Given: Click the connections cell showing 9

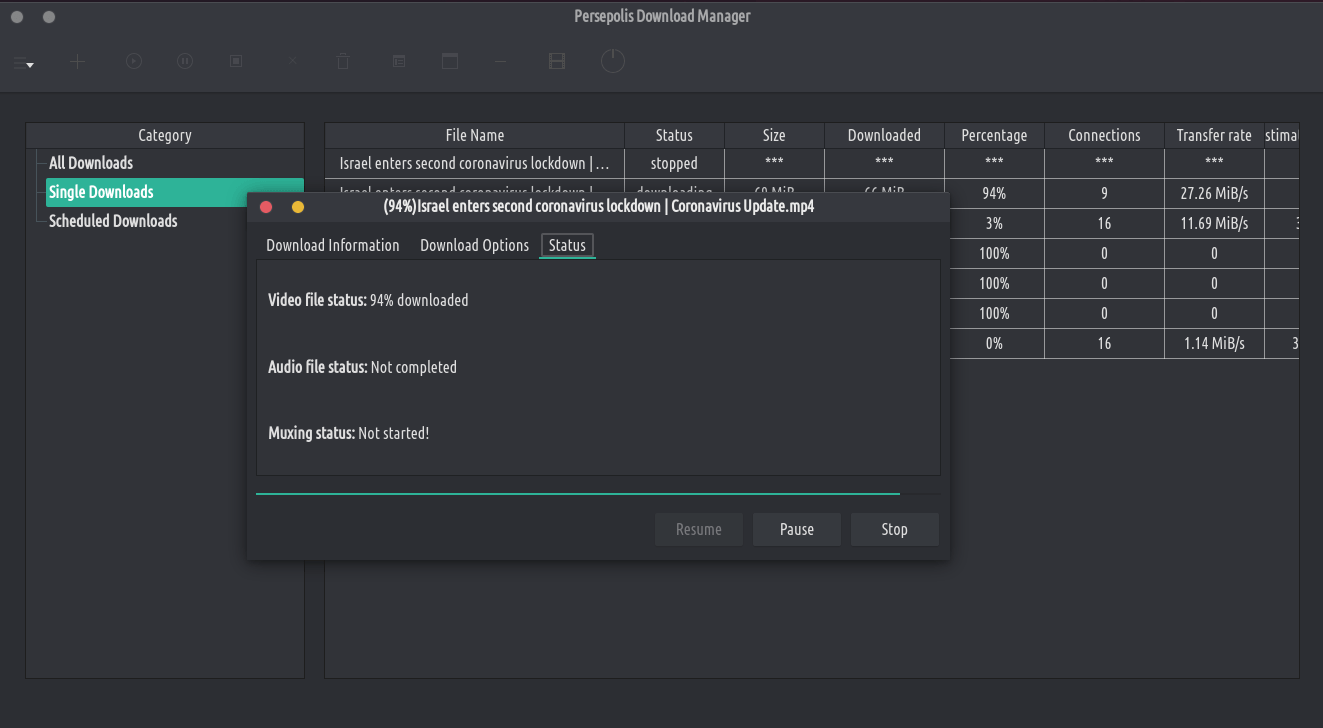Looking at the screenshot, I should tap(1104, 194).
